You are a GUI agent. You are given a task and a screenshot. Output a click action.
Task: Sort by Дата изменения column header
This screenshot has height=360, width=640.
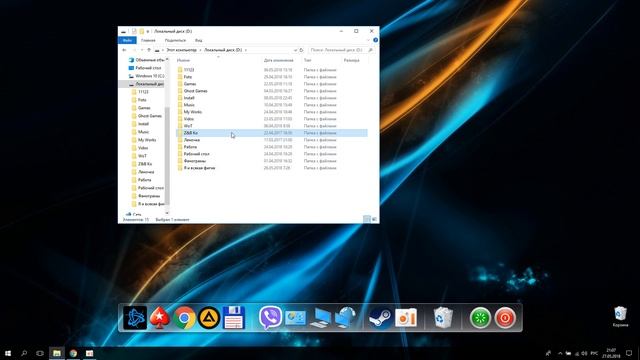[279, 60]
